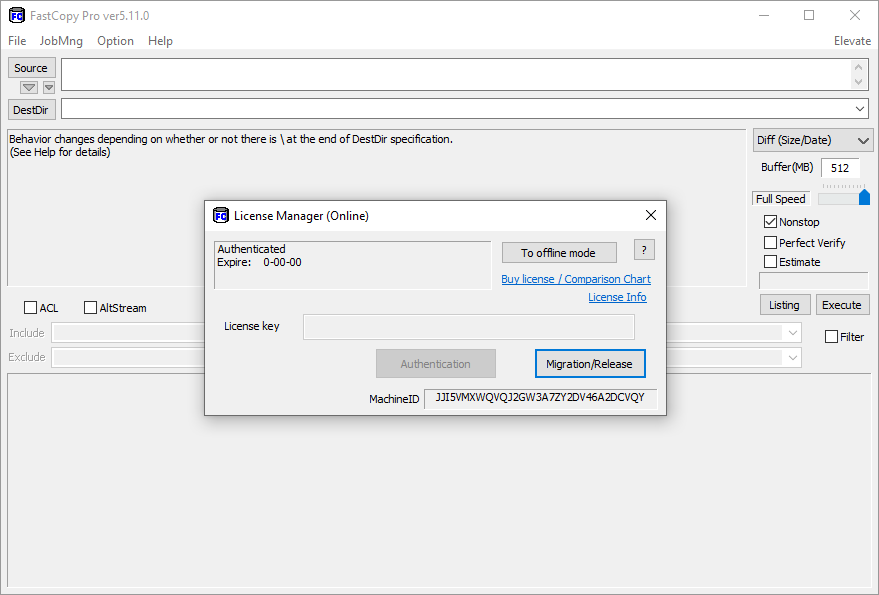Screen dimensions: 879x595
Task: Close the License Manager dialog
Action: (x=650, y=215)
